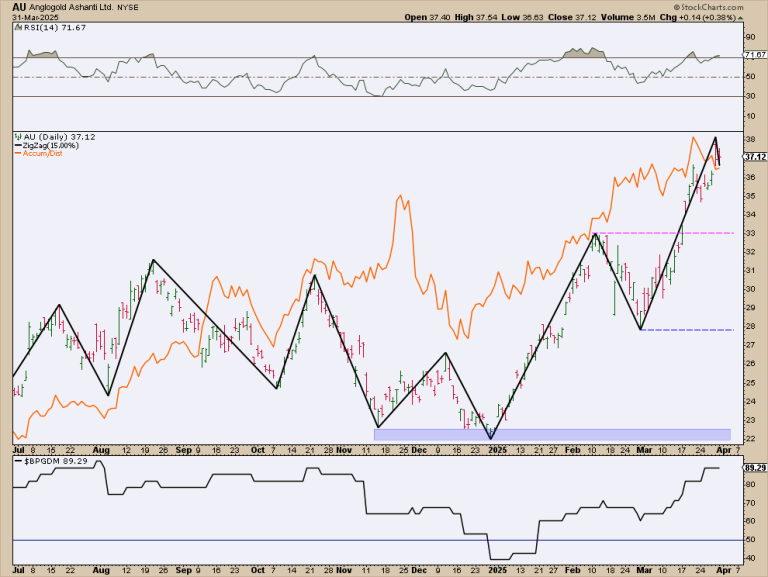Click the 33 price level on the axis
768x577 pixels.
[750, 233]
